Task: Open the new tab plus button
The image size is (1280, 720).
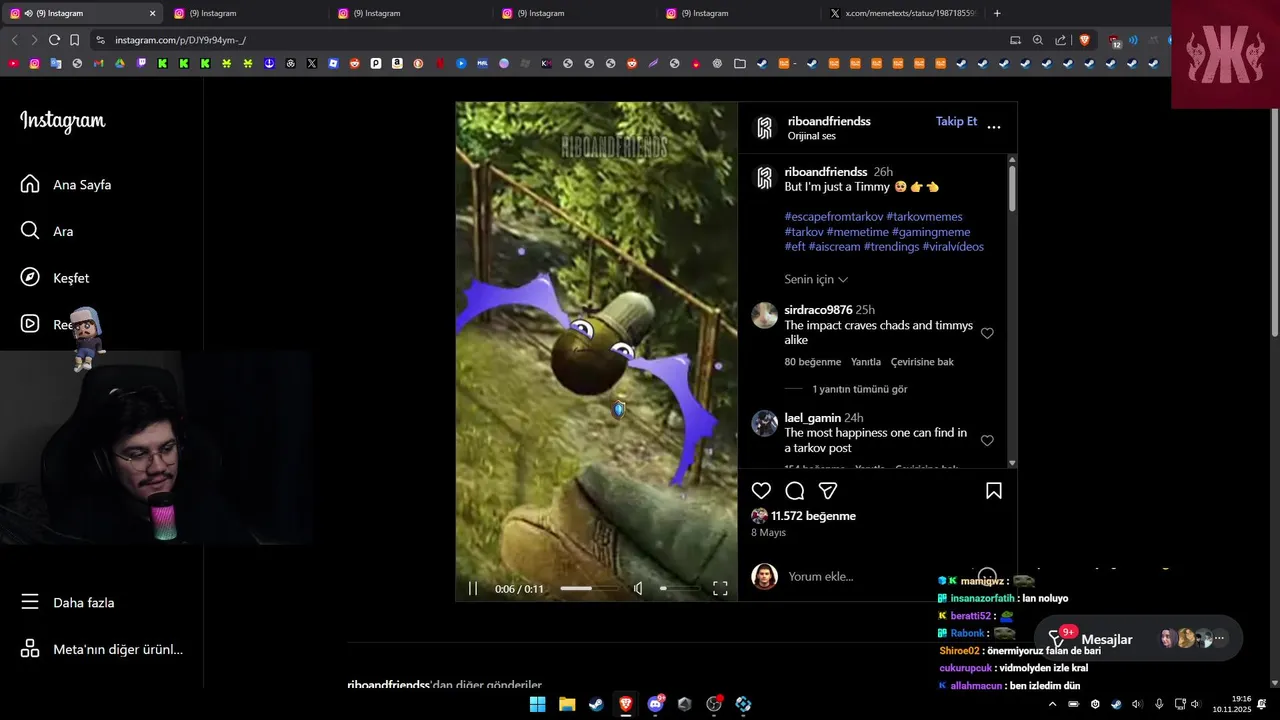Action: [x=997, y=13]
